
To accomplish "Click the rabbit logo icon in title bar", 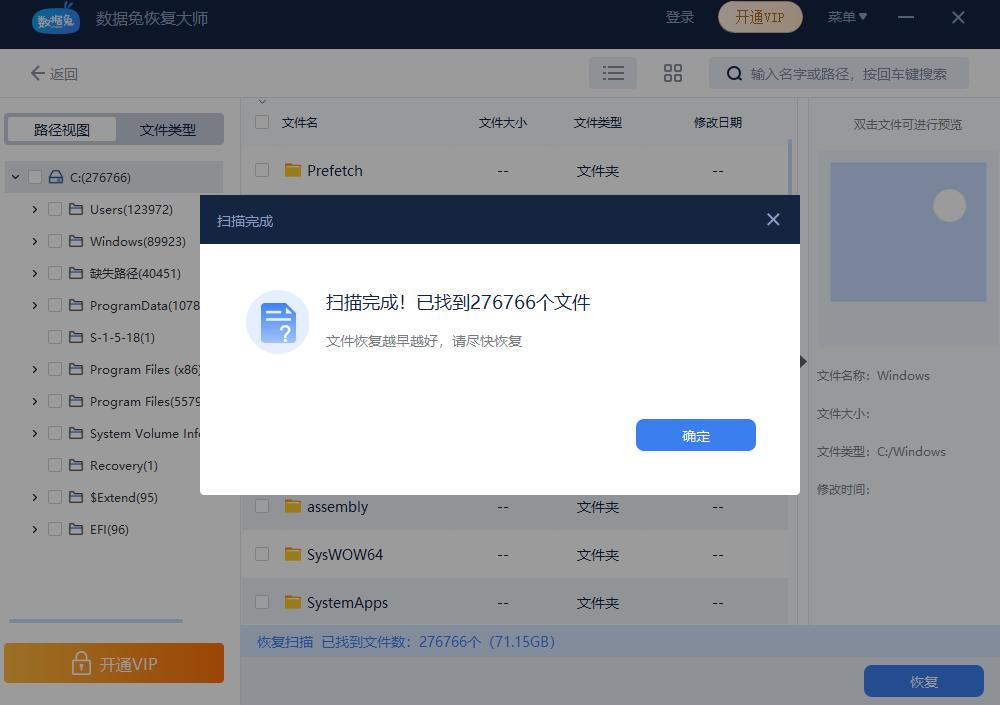I will (x=55, y=20).
